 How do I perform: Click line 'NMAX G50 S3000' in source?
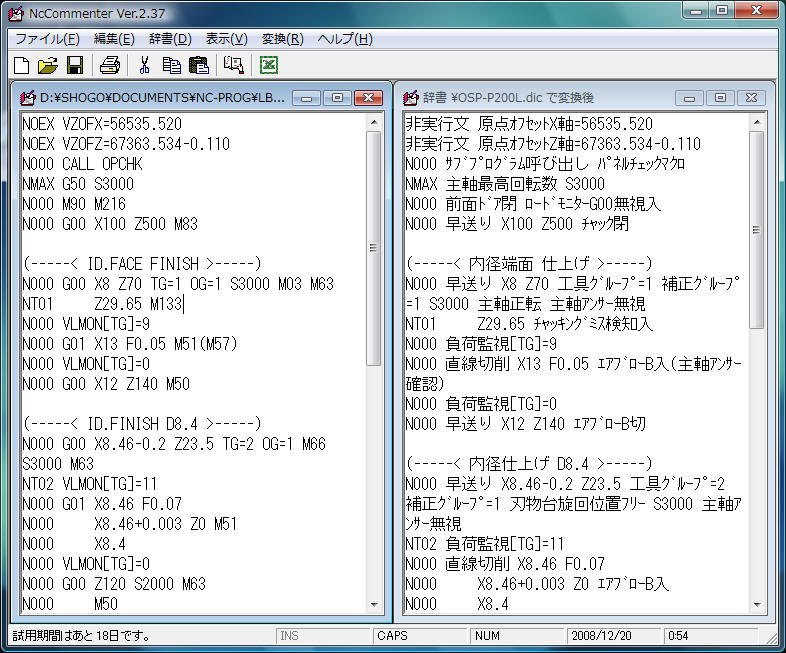click(78, 184)
